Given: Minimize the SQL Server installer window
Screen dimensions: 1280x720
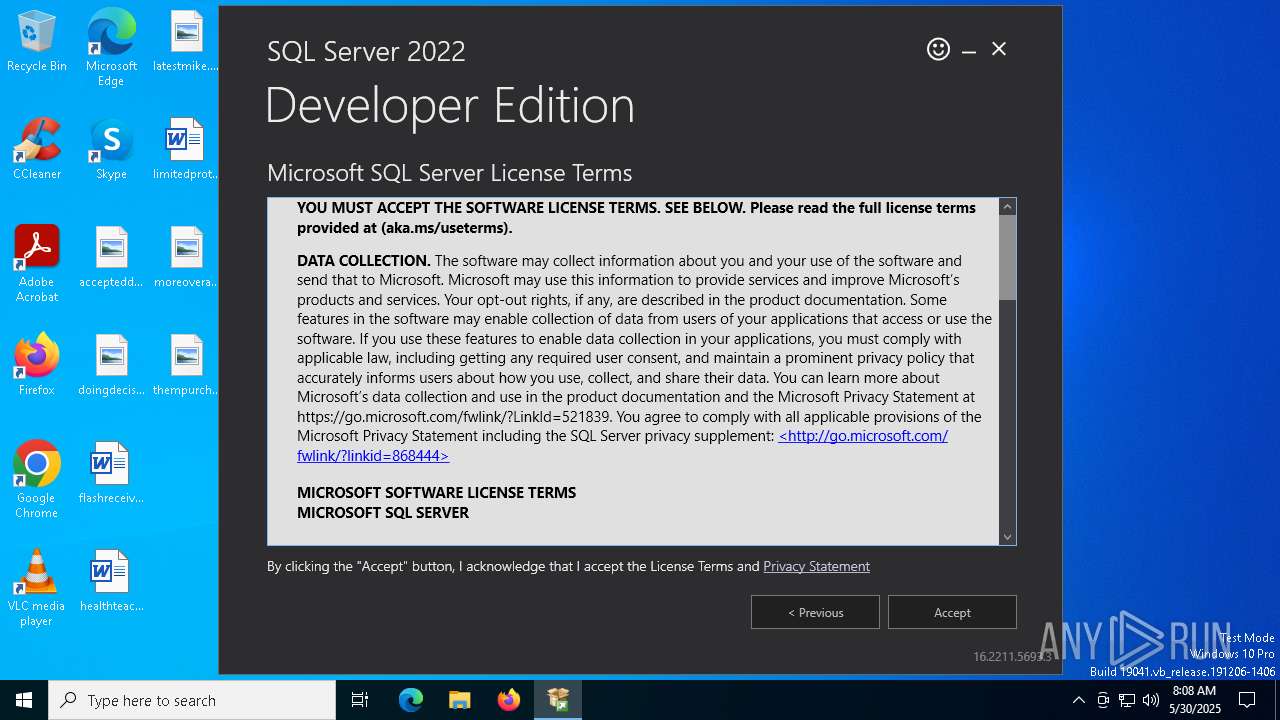Looking at the screenshot, I should tap(969, 50).
